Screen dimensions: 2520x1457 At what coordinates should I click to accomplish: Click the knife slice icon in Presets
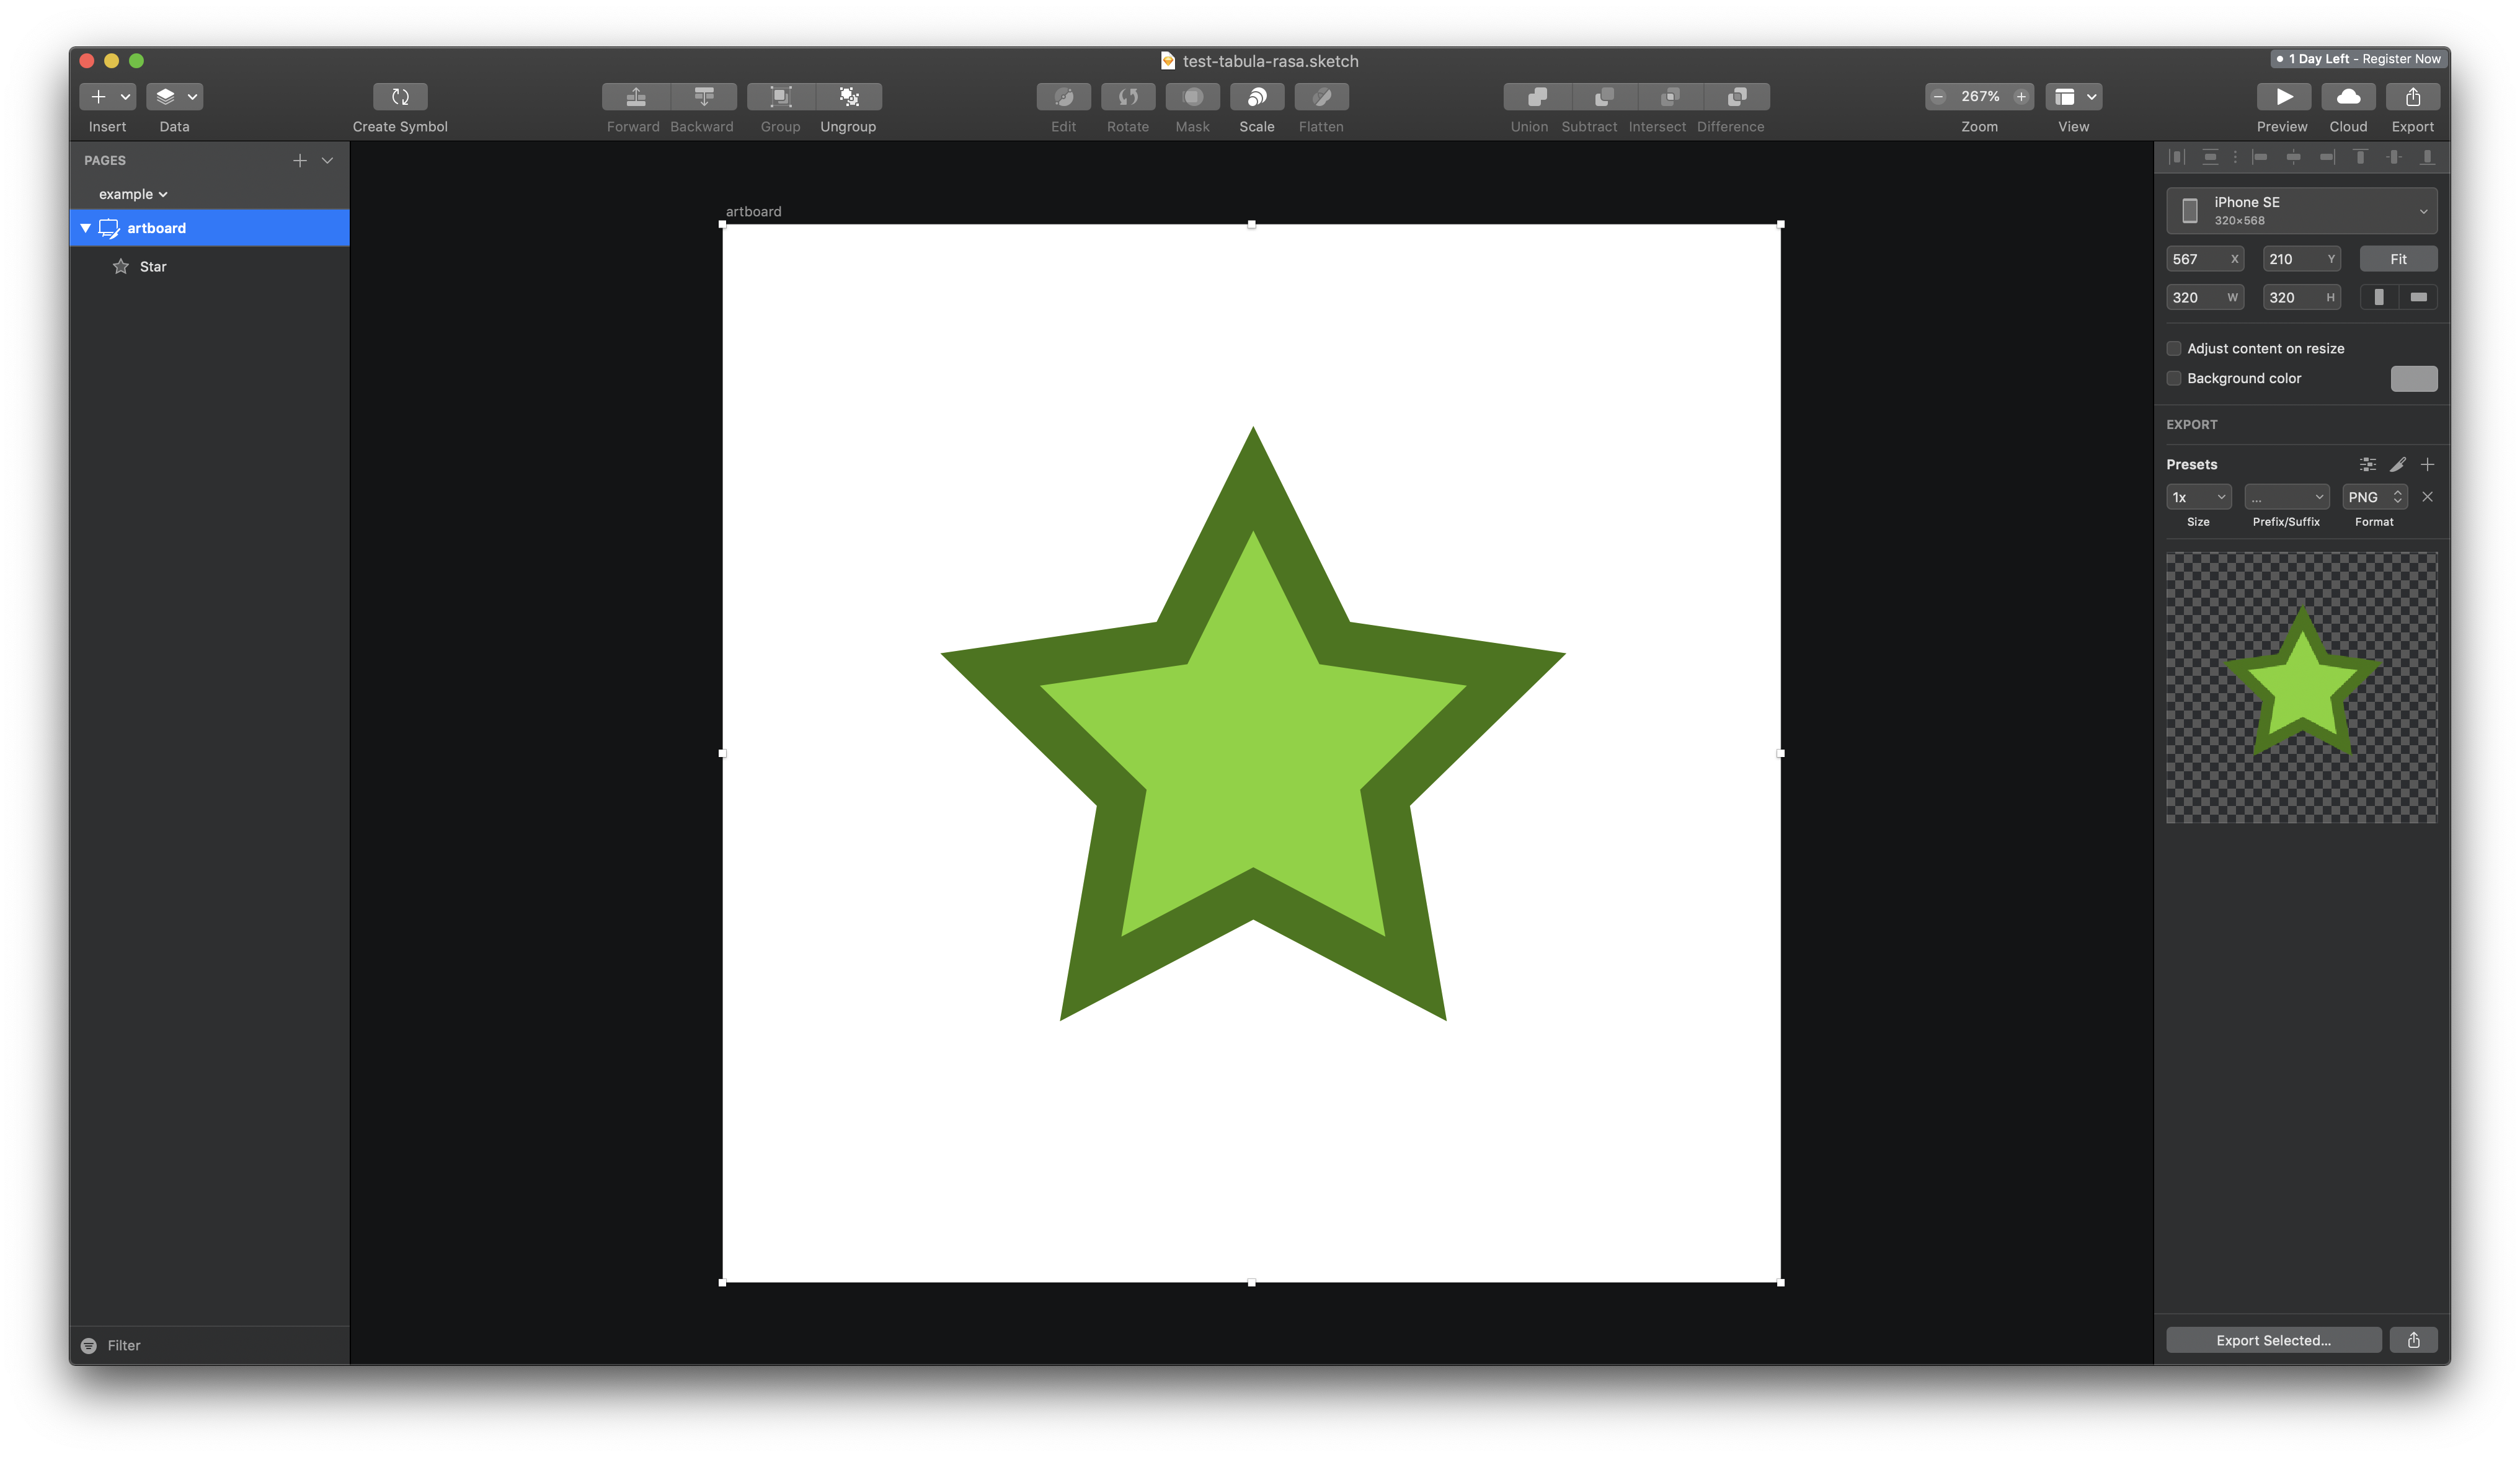[x=2397, y=464]
